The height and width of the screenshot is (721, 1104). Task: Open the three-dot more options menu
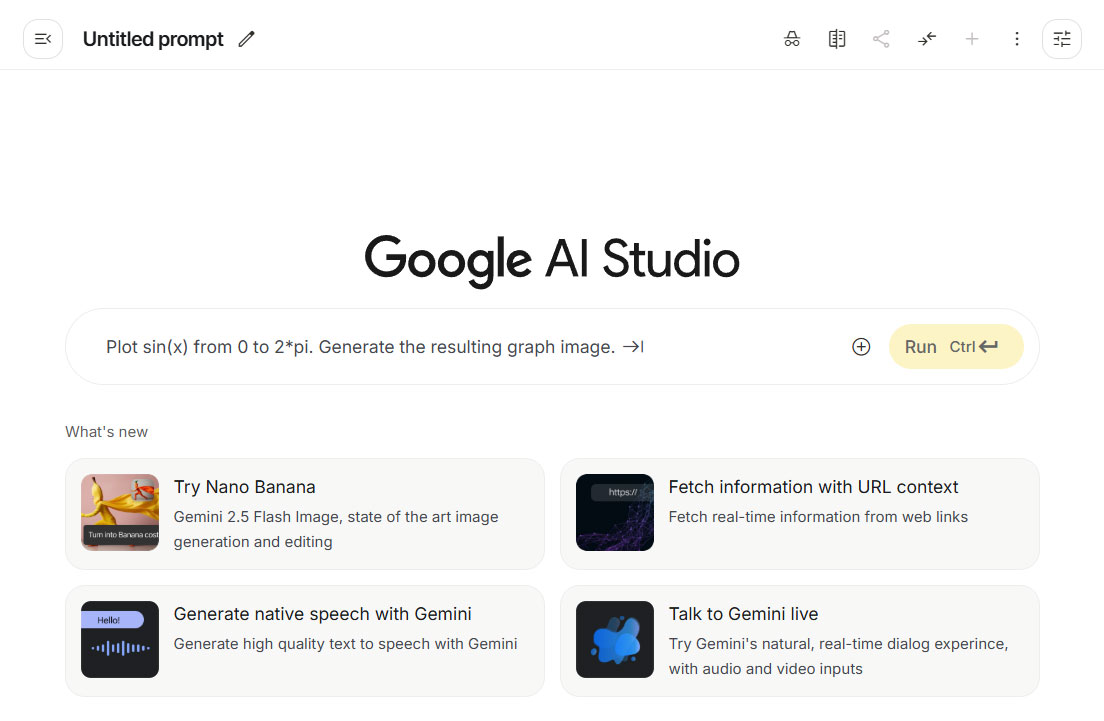[1017, 39]
